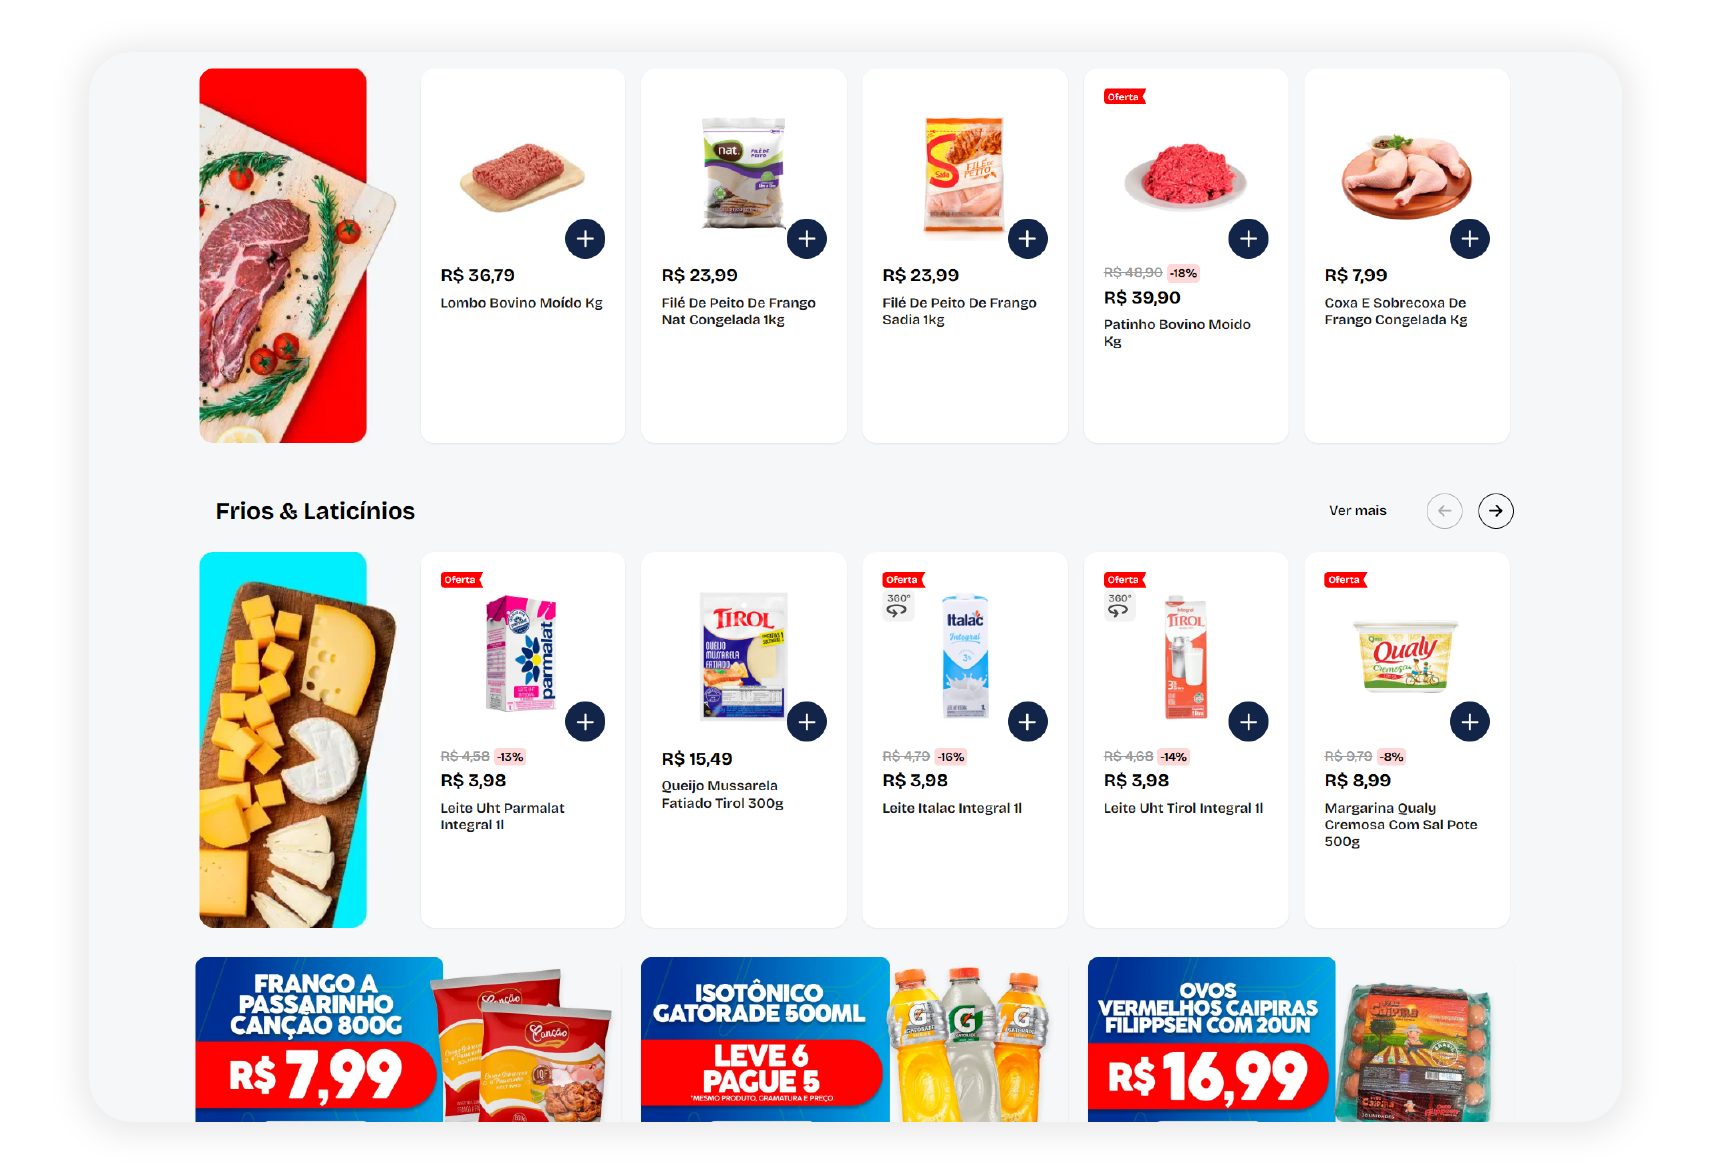Add Lombo Bovino Moído Kg to cart
1710x1173 pixels.
click(585, 239)
